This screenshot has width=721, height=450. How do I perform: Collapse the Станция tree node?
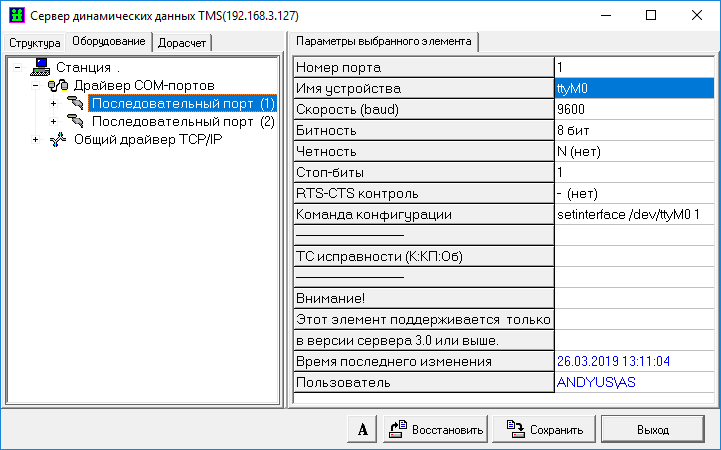(17, 68)
